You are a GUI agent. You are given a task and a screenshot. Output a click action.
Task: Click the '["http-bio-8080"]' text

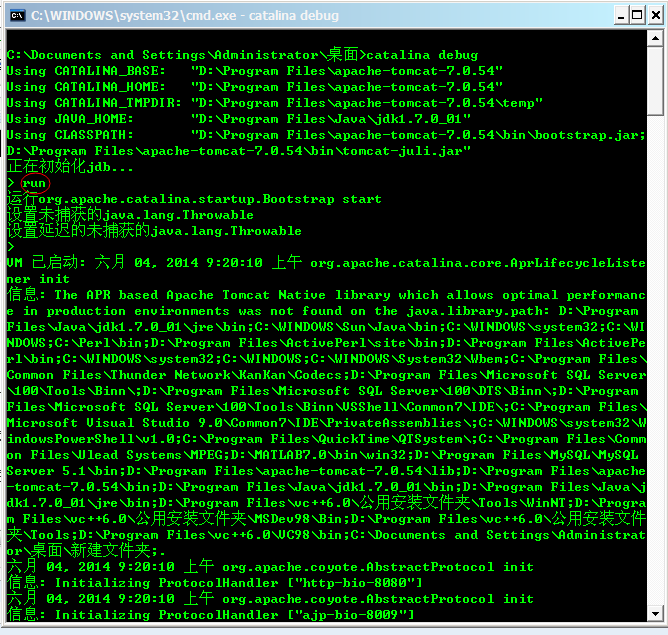(x=354, y=583)
